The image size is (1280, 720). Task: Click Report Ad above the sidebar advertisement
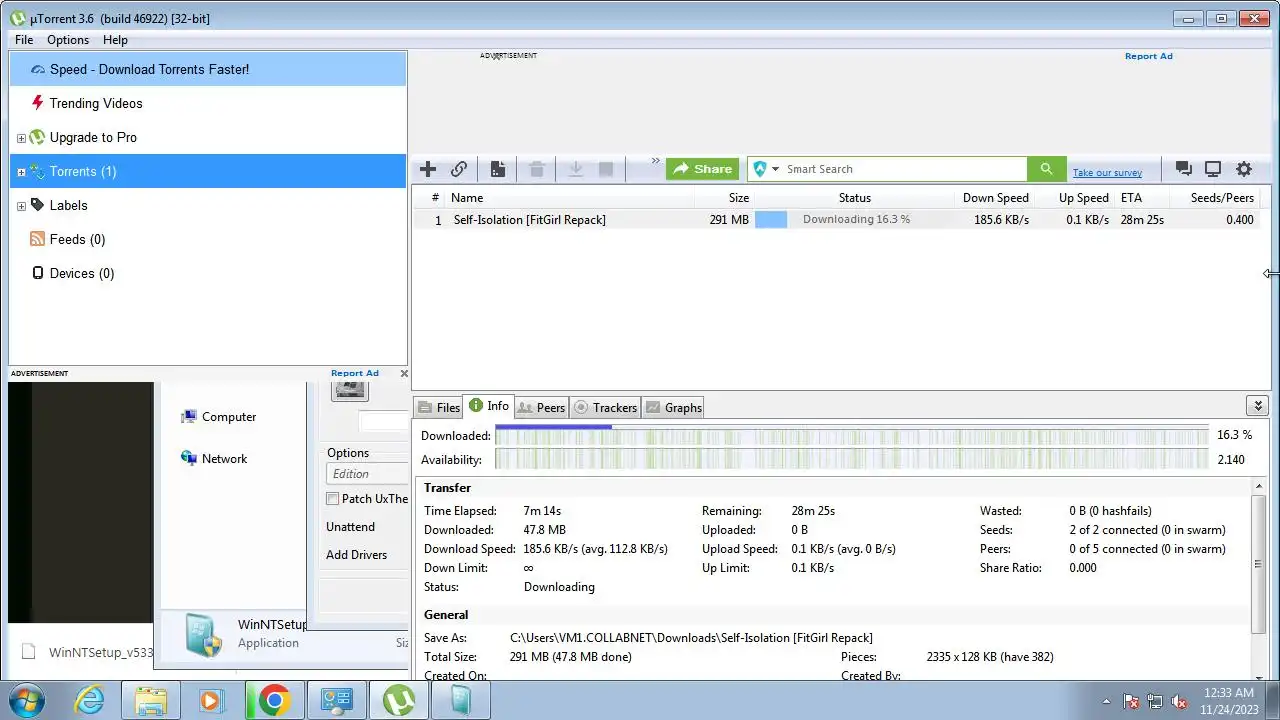click(355, 373)
